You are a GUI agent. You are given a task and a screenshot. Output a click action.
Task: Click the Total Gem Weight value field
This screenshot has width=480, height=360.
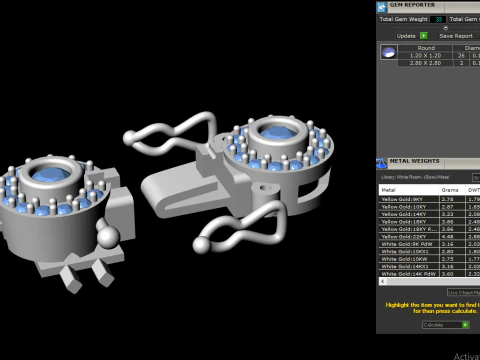pyautogui.click(x=438, y=19)
